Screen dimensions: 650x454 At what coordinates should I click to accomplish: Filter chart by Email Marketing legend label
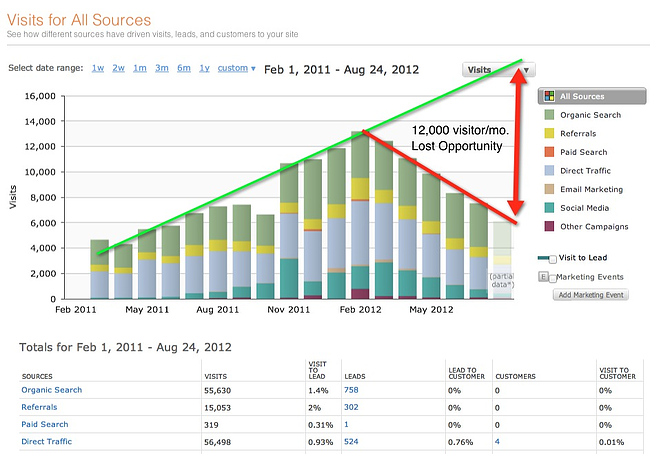pyautogui.click(x=592, y=189)
